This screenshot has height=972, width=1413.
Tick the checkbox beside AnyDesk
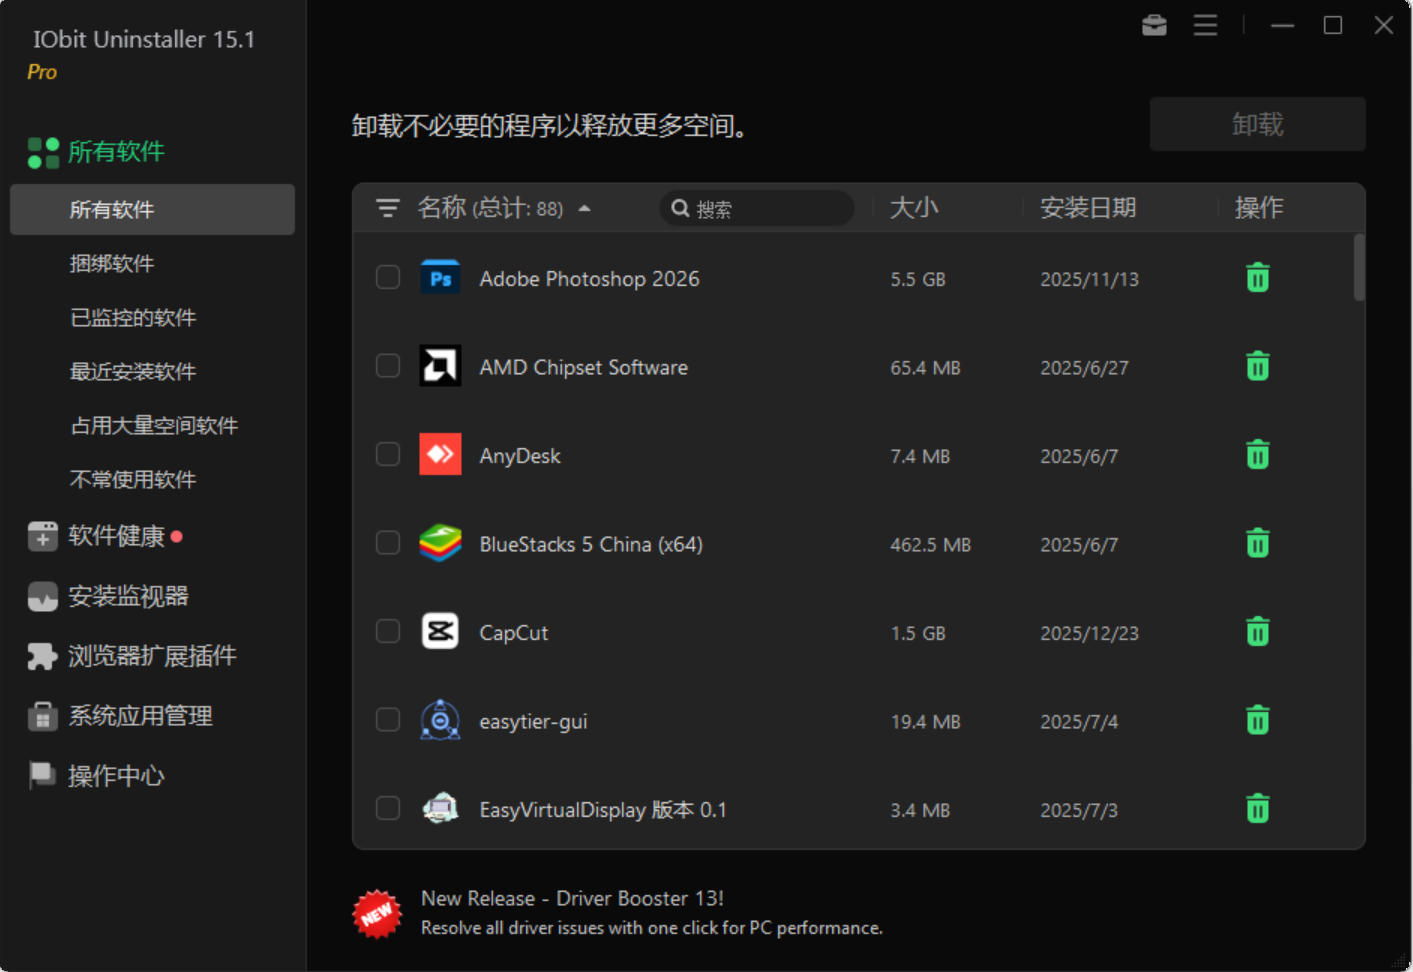(x=388, y=454)
